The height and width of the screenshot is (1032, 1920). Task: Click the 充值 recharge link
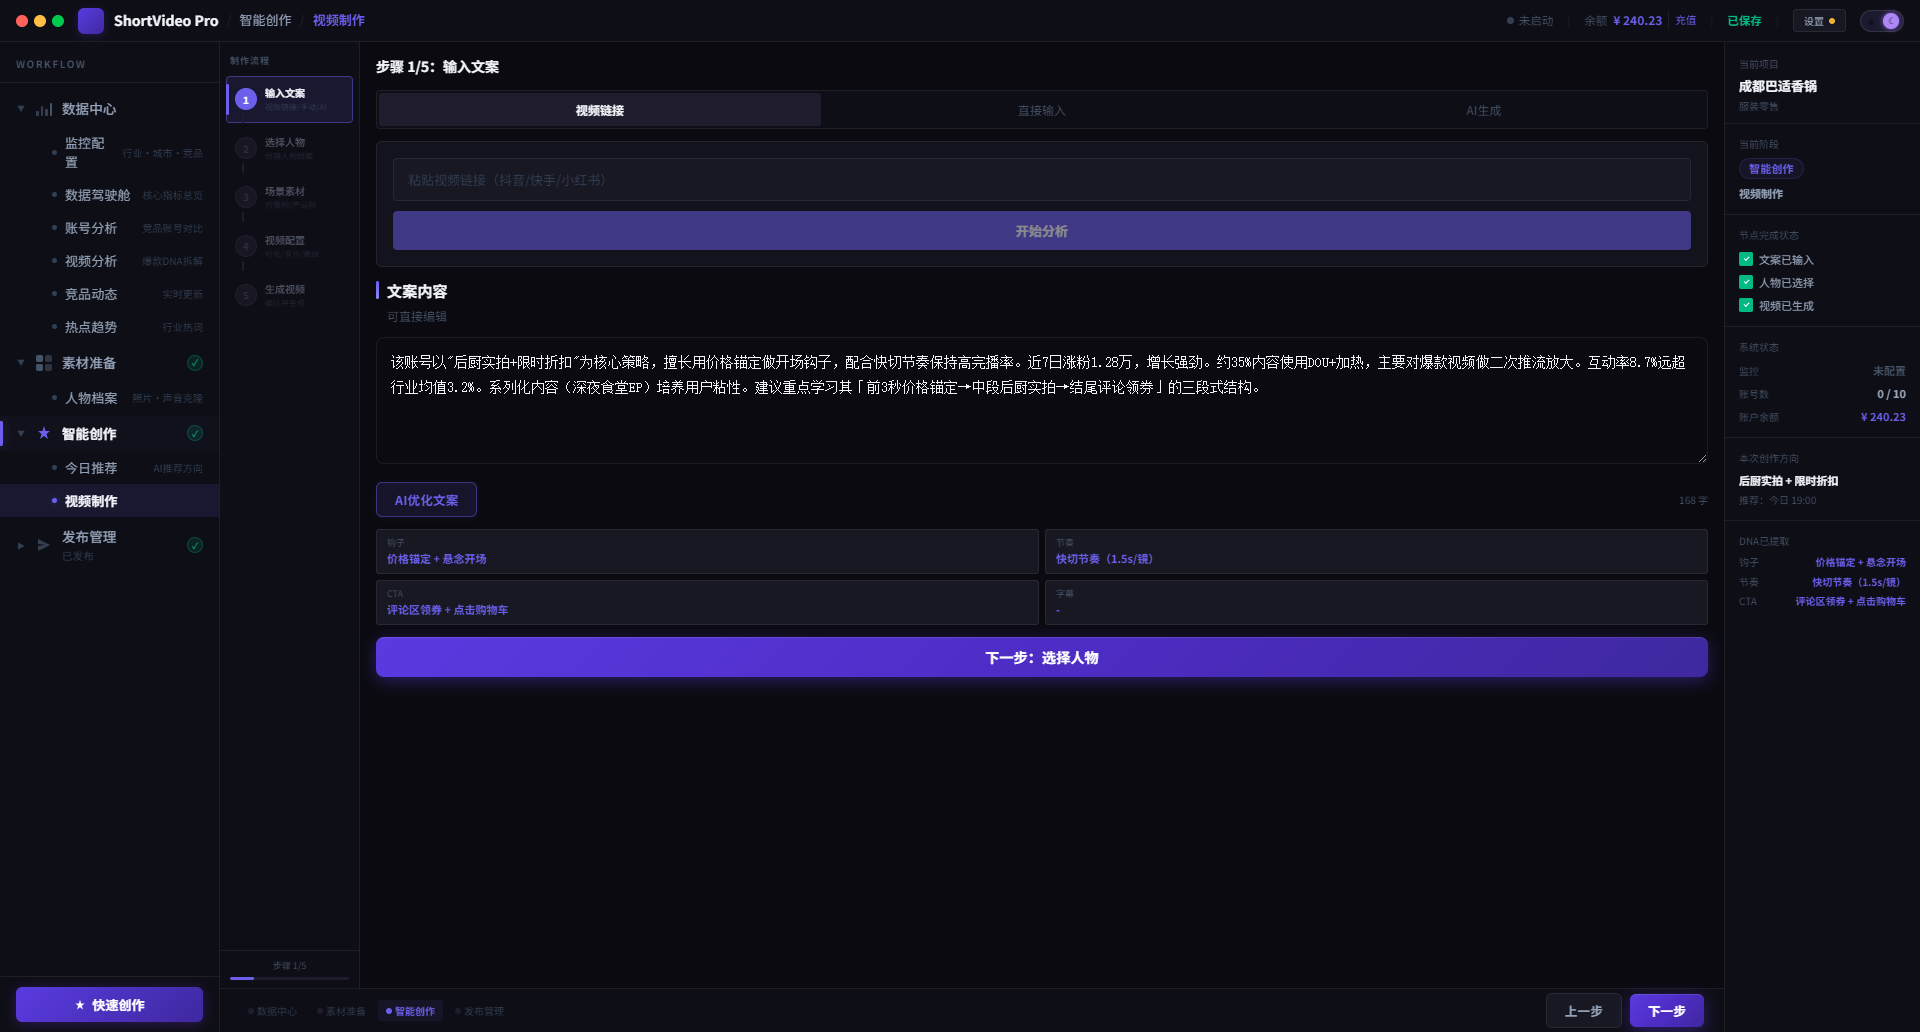[1685, 20]
